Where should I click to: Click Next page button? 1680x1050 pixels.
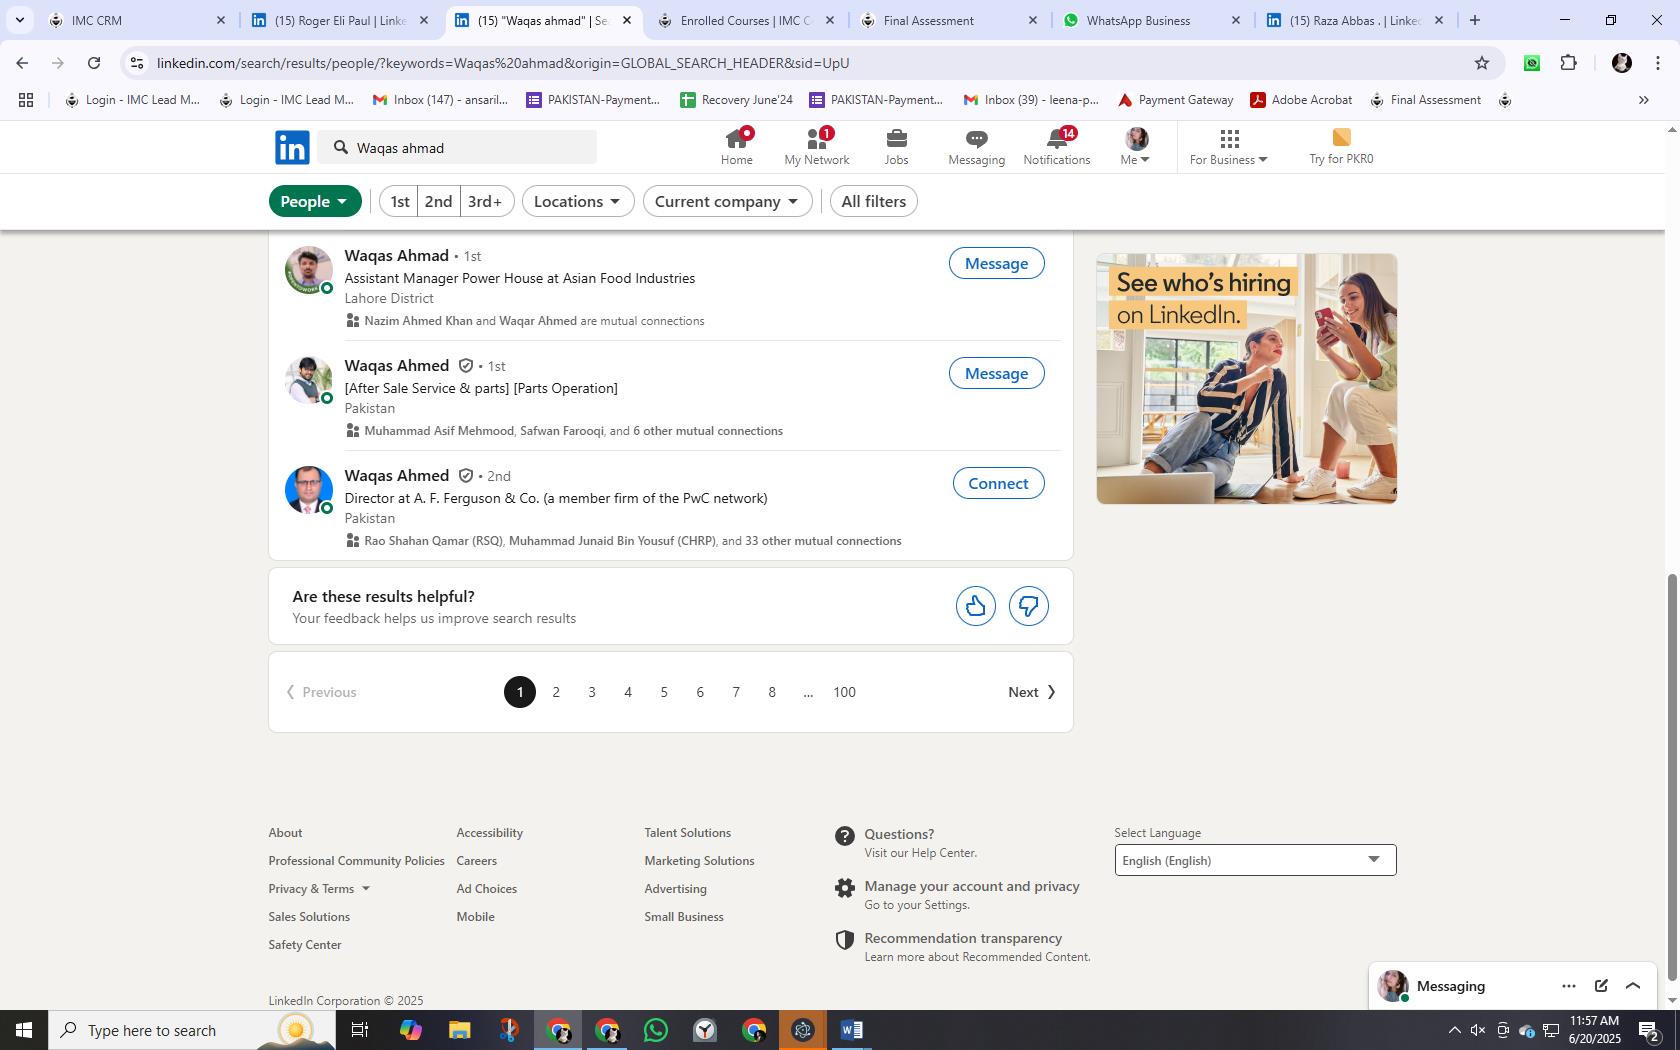[1031, 692]
